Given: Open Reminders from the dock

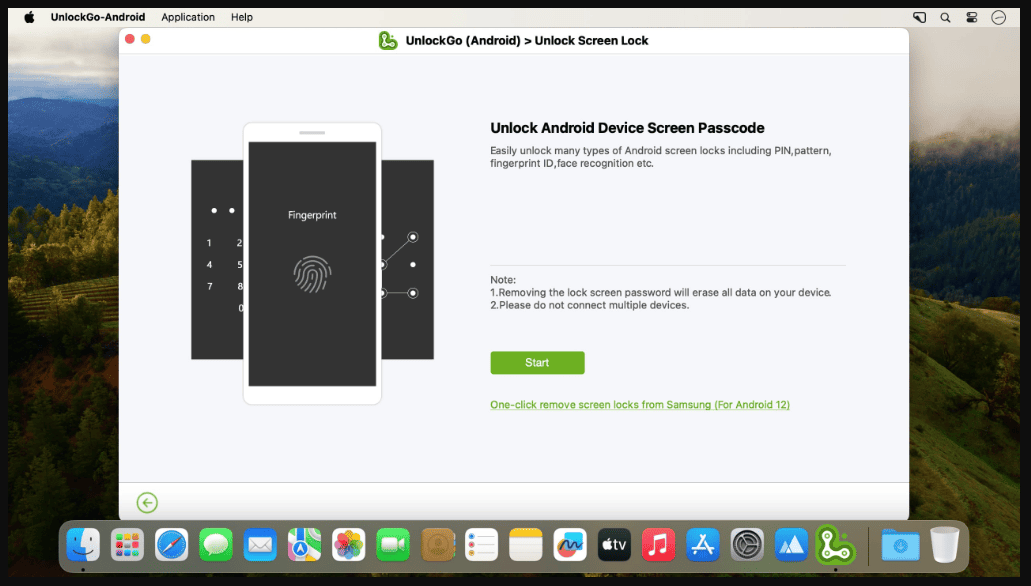Looking at the screenshot, I should 481,545.
